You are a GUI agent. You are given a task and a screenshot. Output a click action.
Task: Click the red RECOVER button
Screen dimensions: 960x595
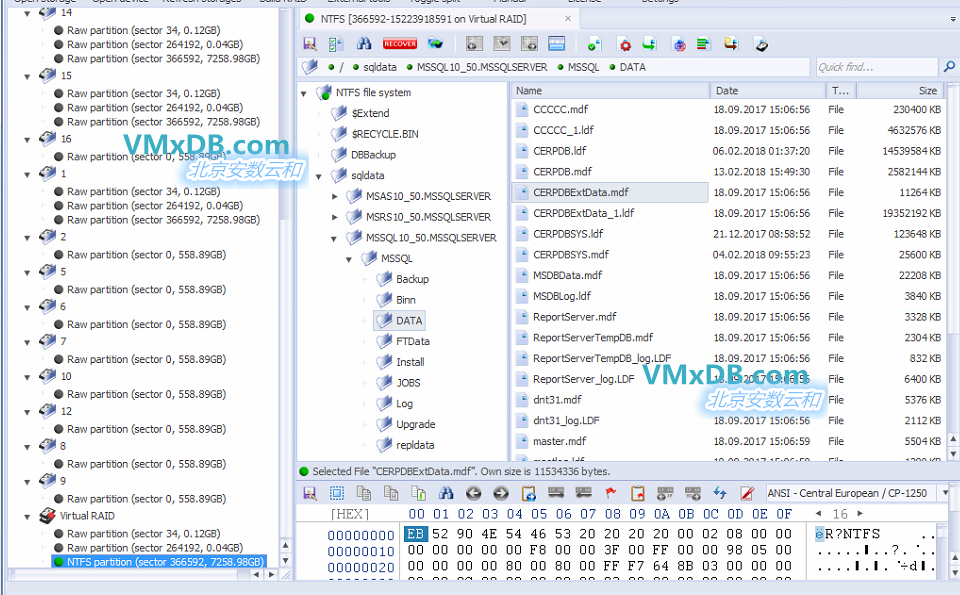pyautogui.click(x=400, y=43)
